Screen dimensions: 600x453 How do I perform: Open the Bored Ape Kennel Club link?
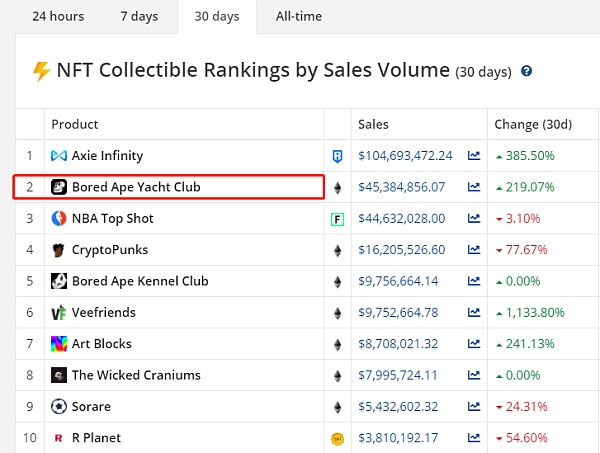tap(140, 281)
